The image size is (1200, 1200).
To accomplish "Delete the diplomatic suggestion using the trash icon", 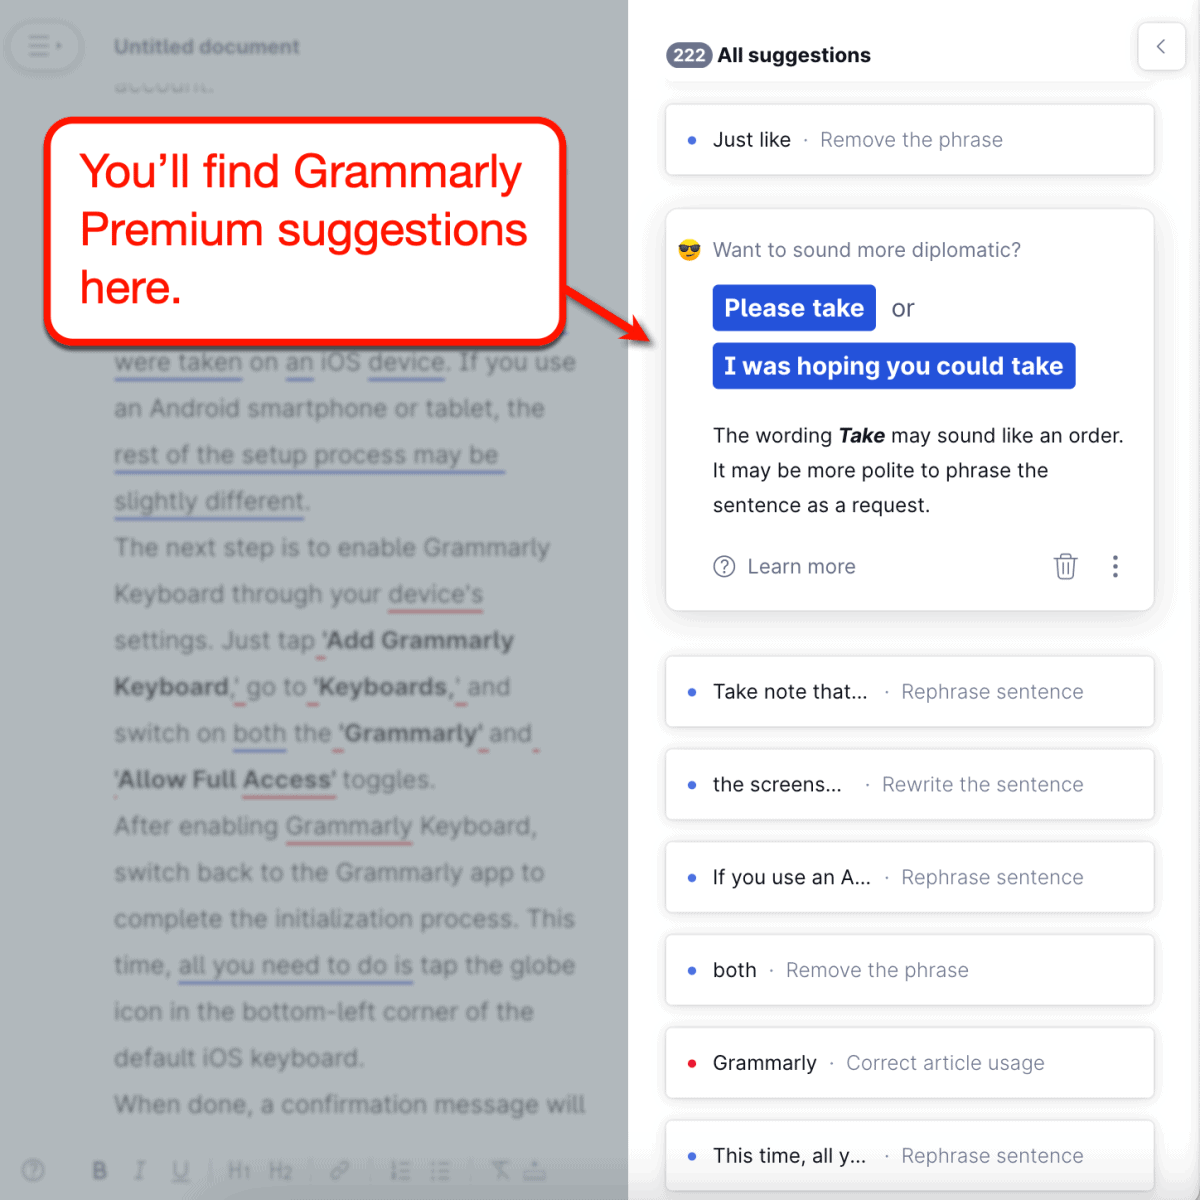I will [1065, 566].
